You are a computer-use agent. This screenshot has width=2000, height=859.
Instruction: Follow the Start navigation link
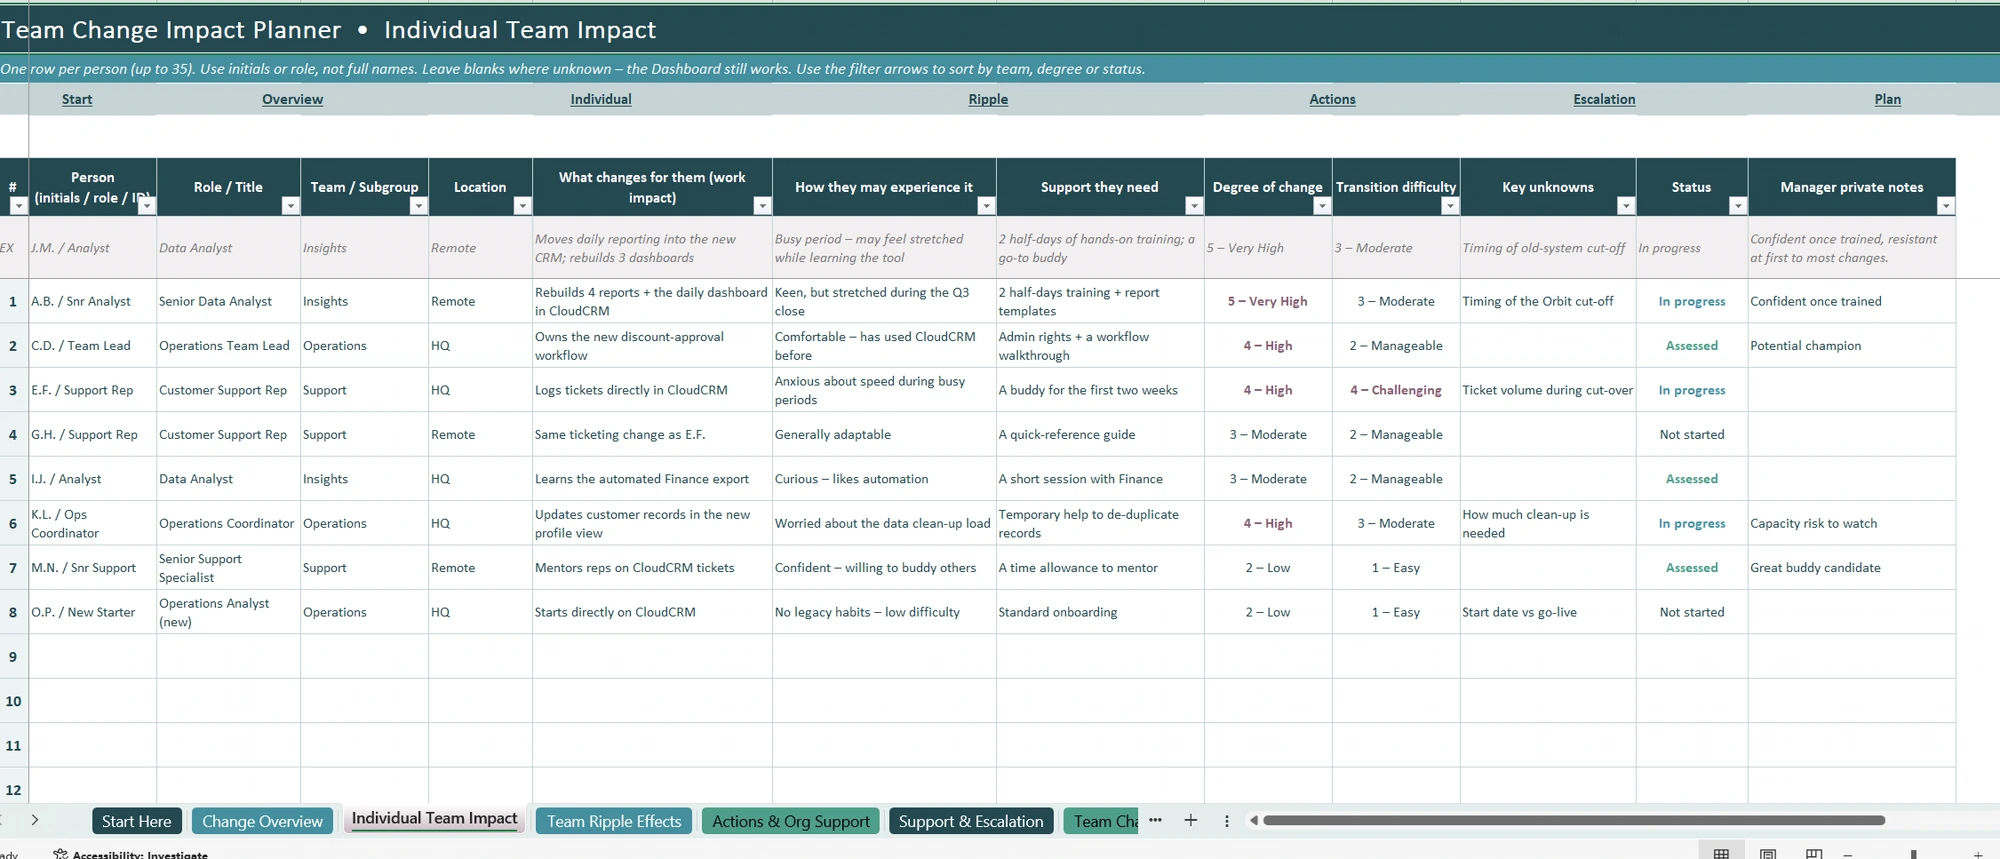coord(77,99)
